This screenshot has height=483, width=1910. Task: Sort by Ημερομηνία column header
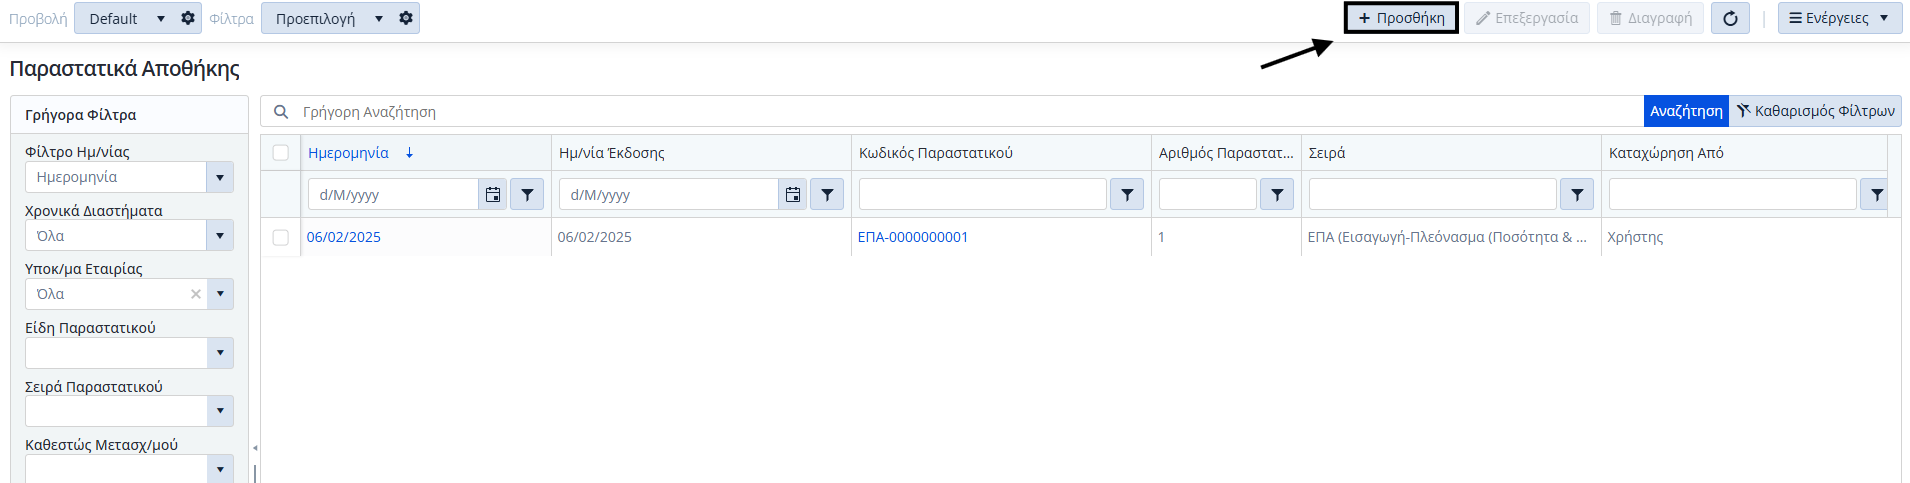click(x=348, y=153)
